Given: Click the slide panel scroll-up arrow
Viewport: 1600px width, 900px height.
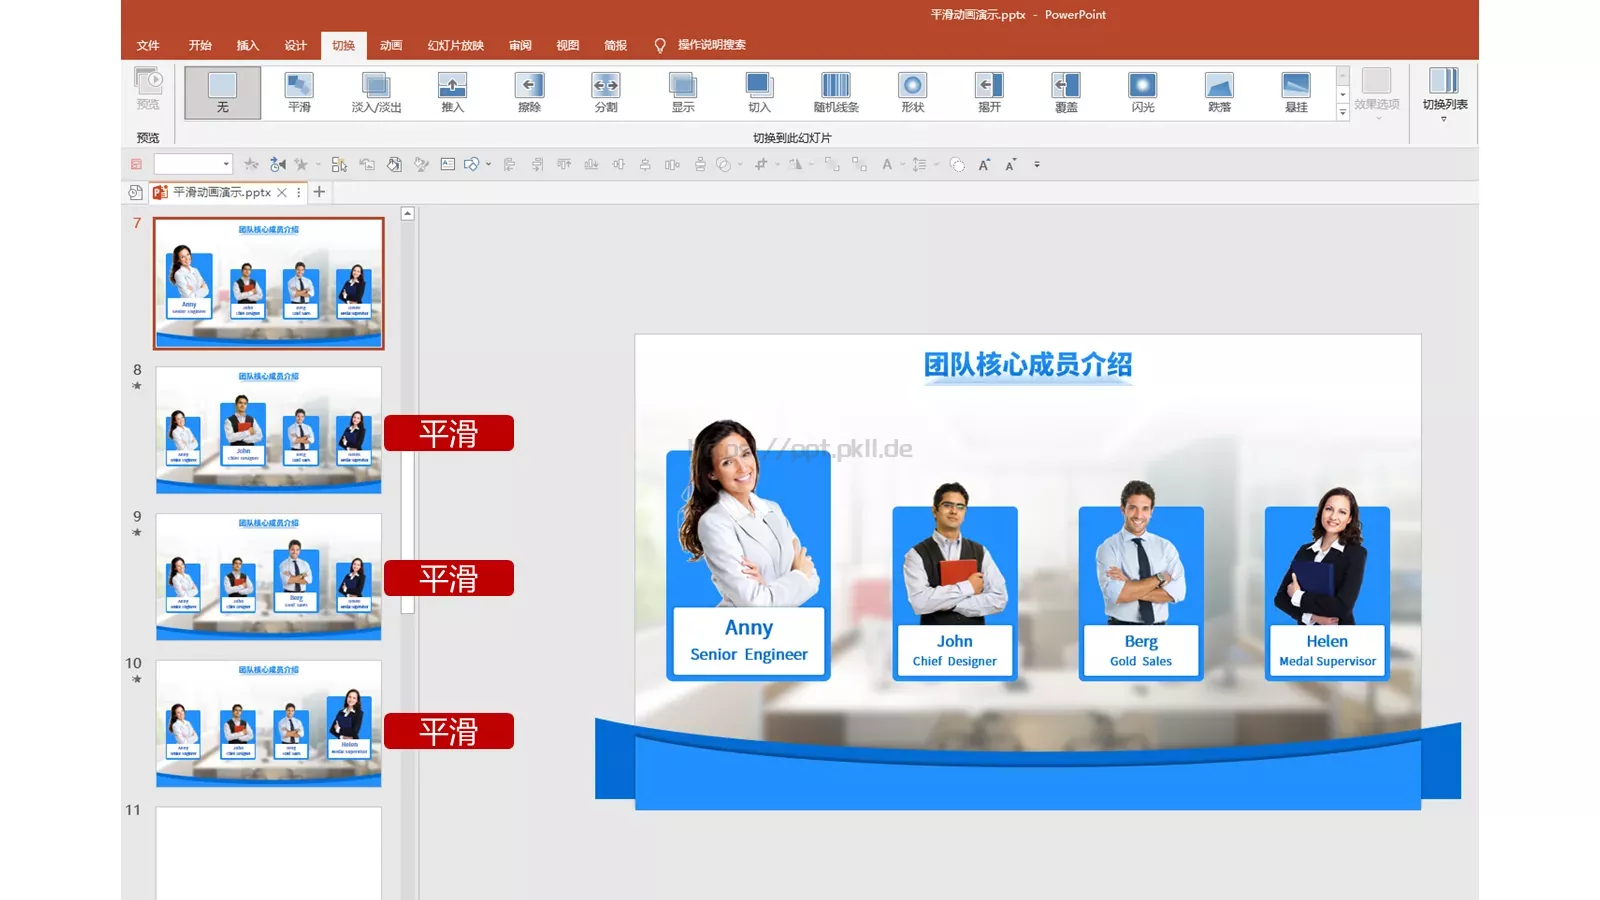Looking at the screenshot, I should pyautogui.click(x=407, y=214).
